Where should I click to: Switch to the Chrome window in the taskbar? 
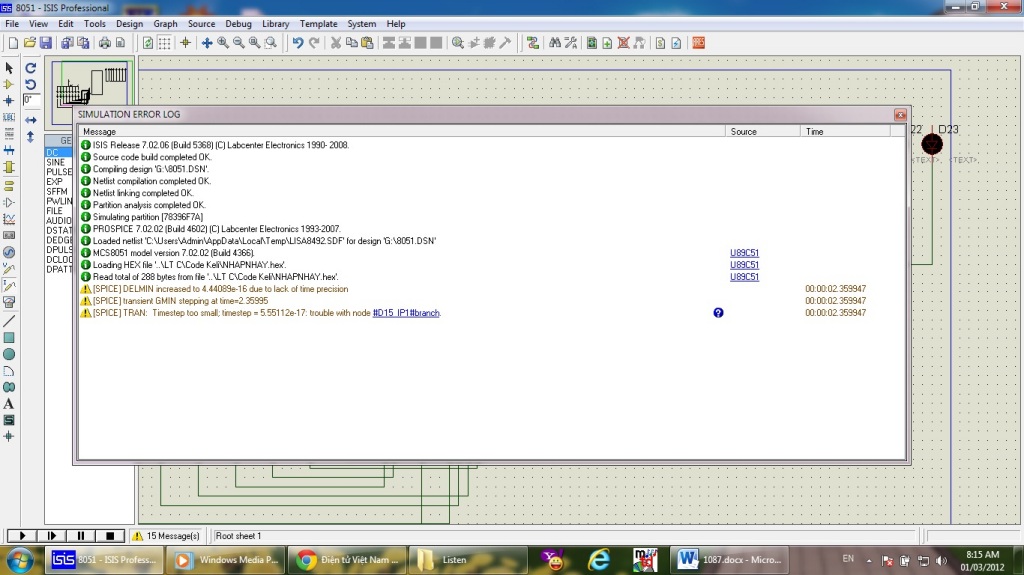click(x=347, y=560)
